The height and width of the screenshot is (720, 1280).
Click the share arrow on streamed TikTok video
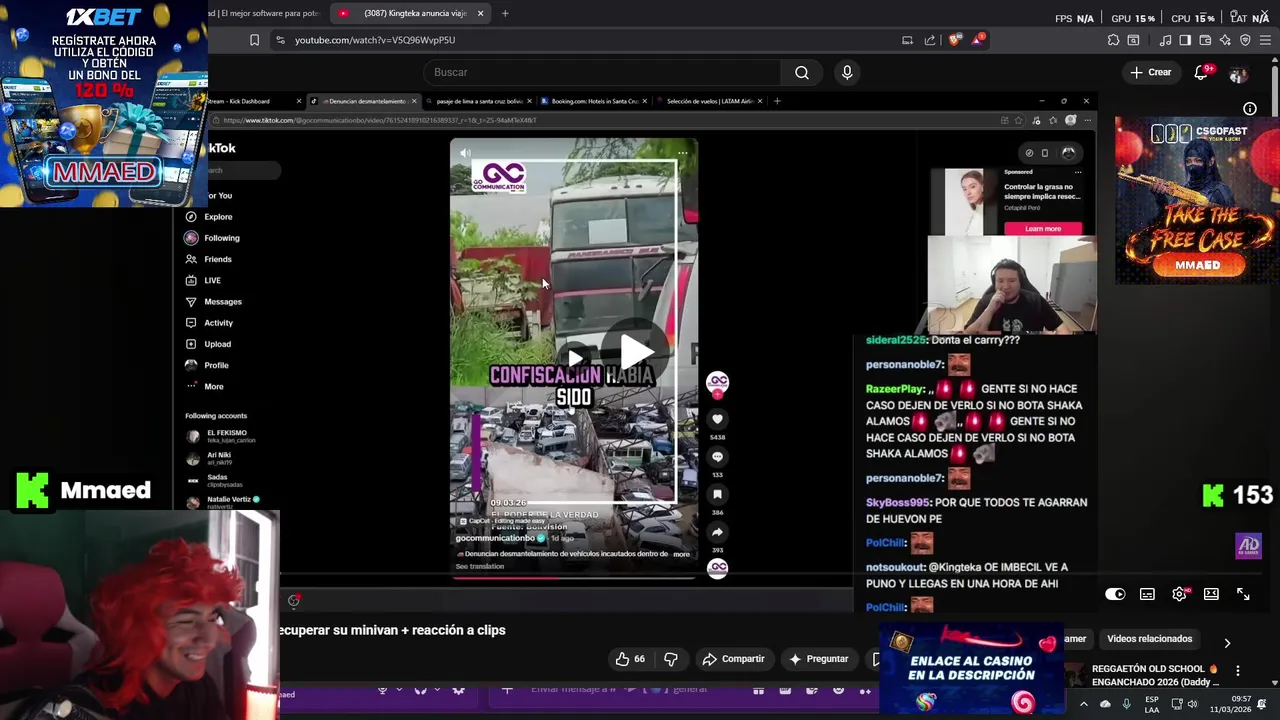click(717, 532)
